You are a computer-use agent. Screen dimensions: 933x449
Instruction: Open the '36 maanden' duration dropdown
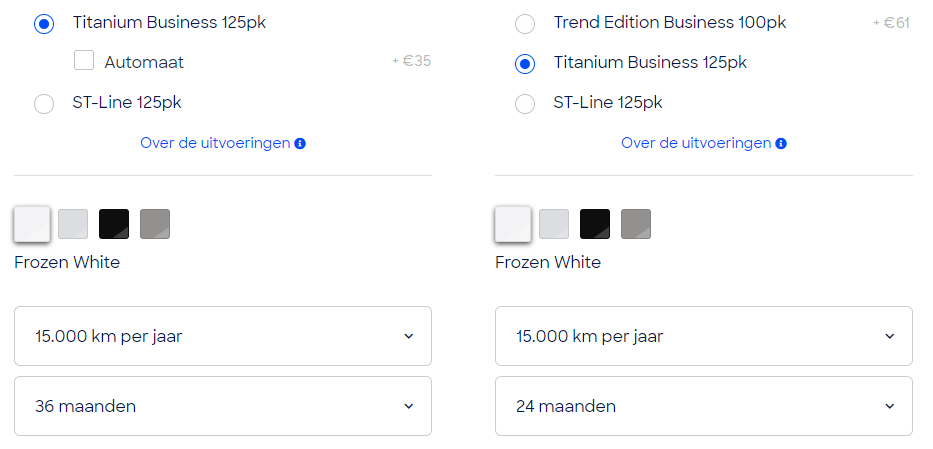point(223,406)
